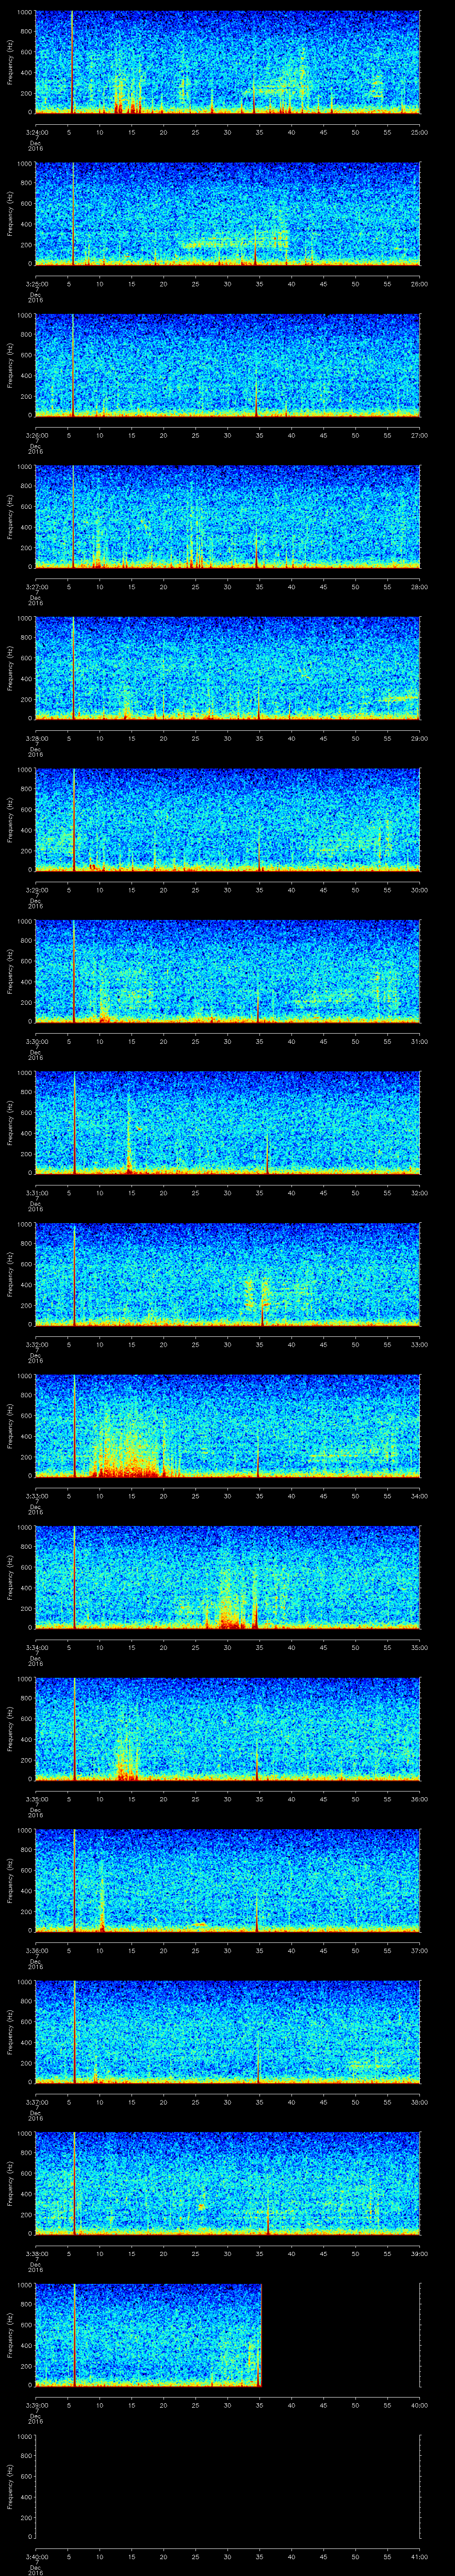Click the spectrogram panel starting at 3:38:00
455x2576 pixels.
coord(227,2183)
